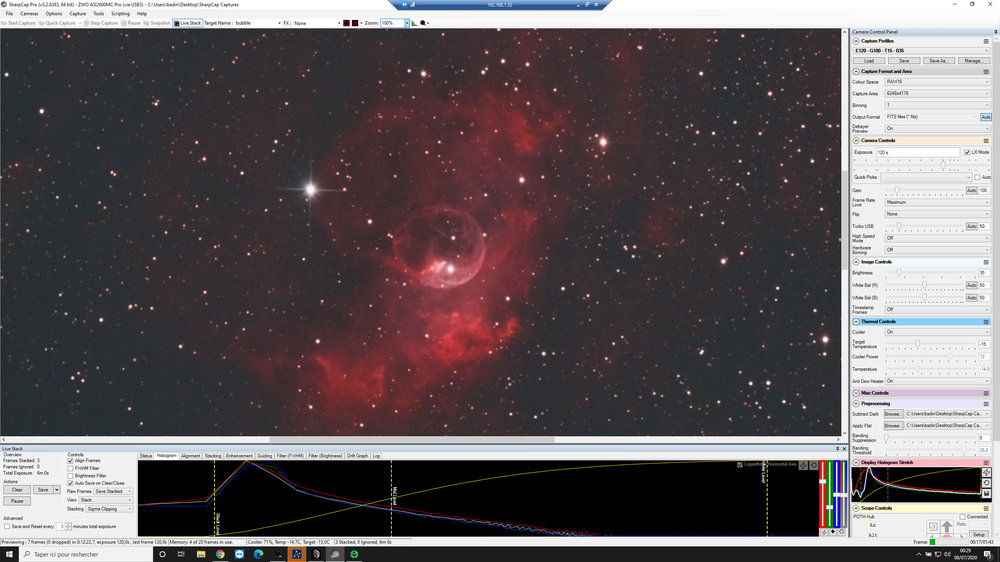Toggle Logarithmic Horizontal Axis checkbox

click(740, 465)
